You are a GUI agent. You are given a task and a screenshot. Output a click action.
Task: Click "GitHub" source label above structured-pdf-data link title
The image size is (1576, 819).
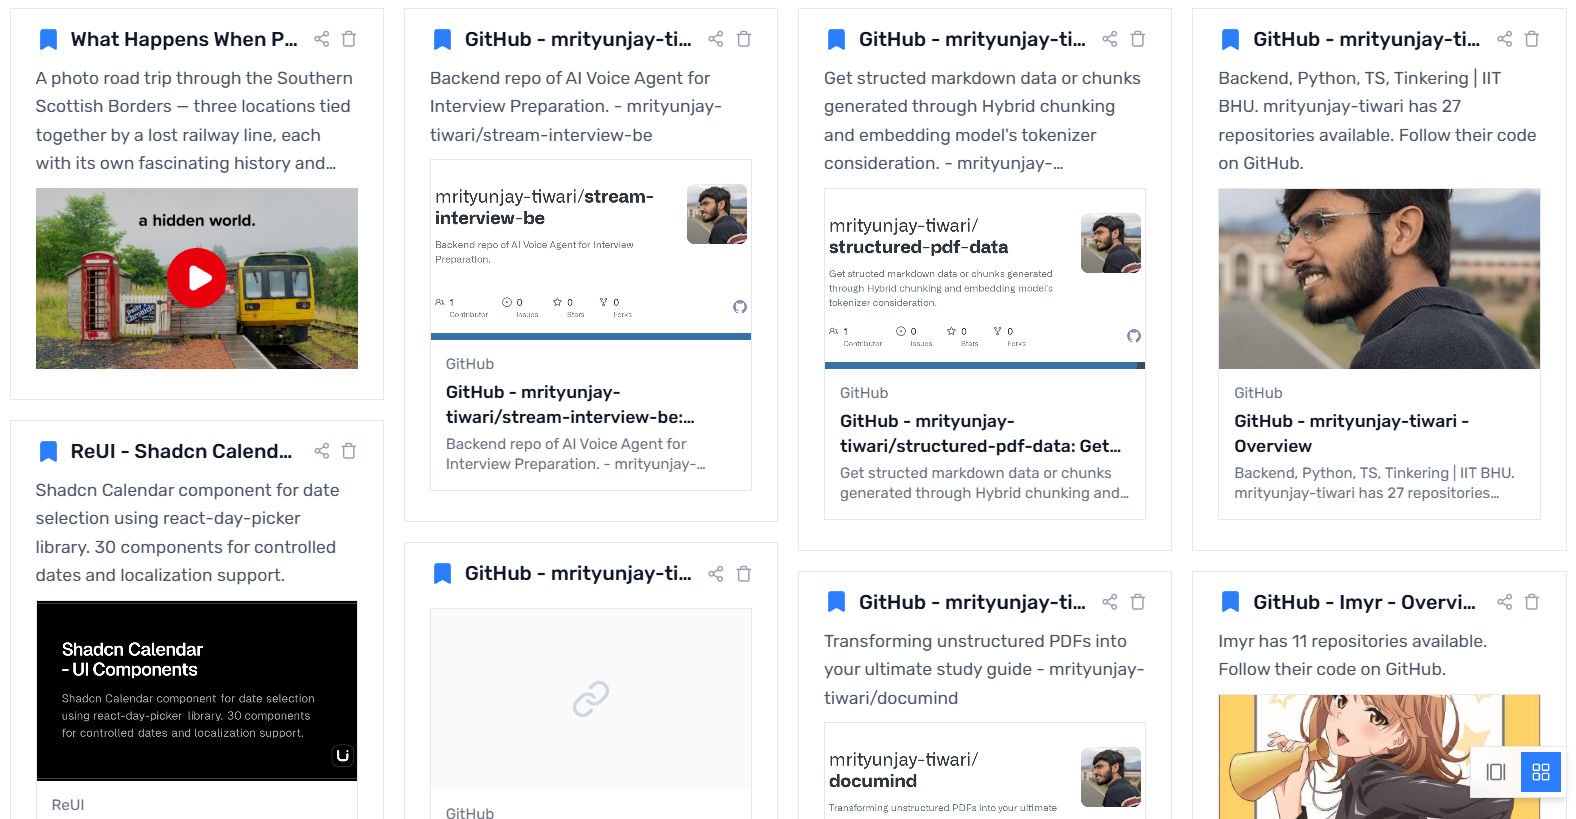pyautogui.click(x=864, y=393)
